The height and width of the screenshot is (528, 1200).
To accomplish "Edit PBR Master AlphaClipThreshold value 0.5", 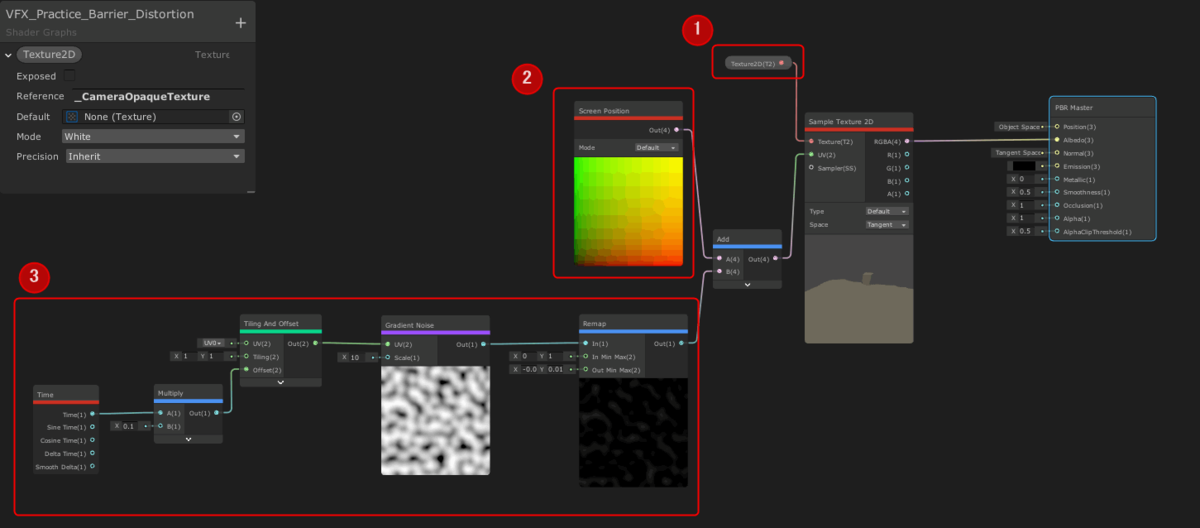I will pyautogui.click(x=1027, y=231).
